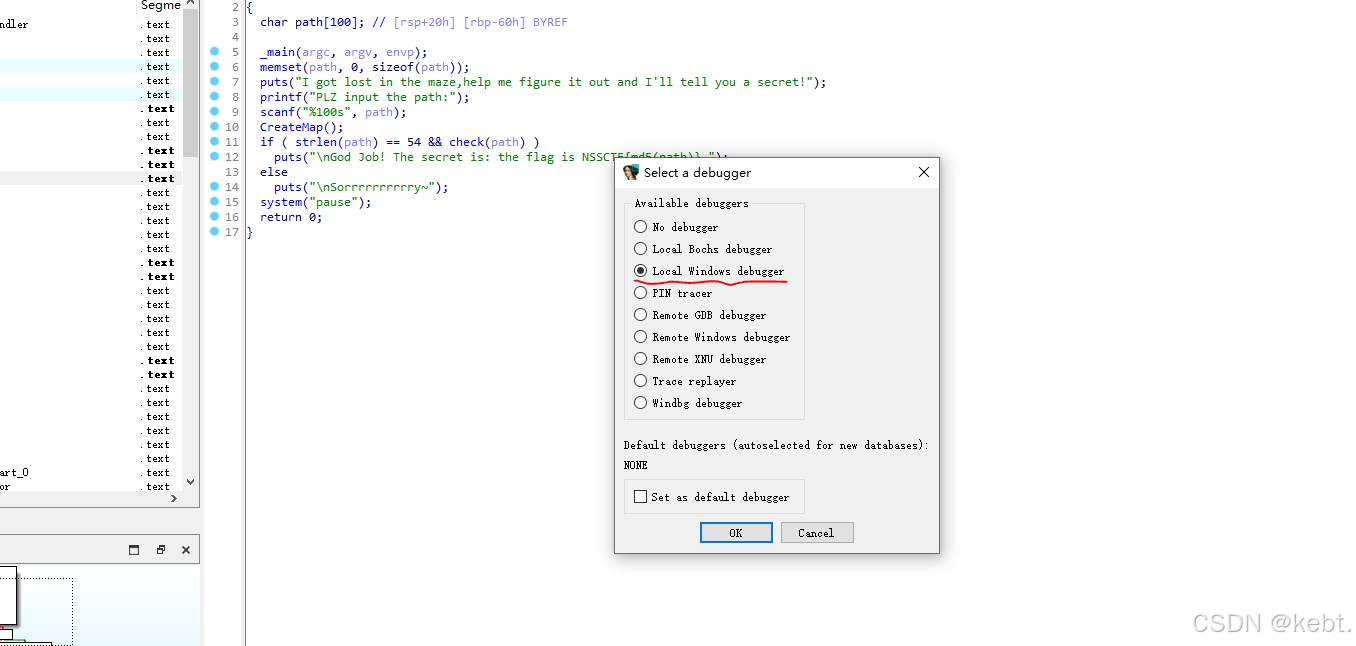Select the highlighted bold .text entry in the list
The image size is (1356, 646).
(155, 177)
